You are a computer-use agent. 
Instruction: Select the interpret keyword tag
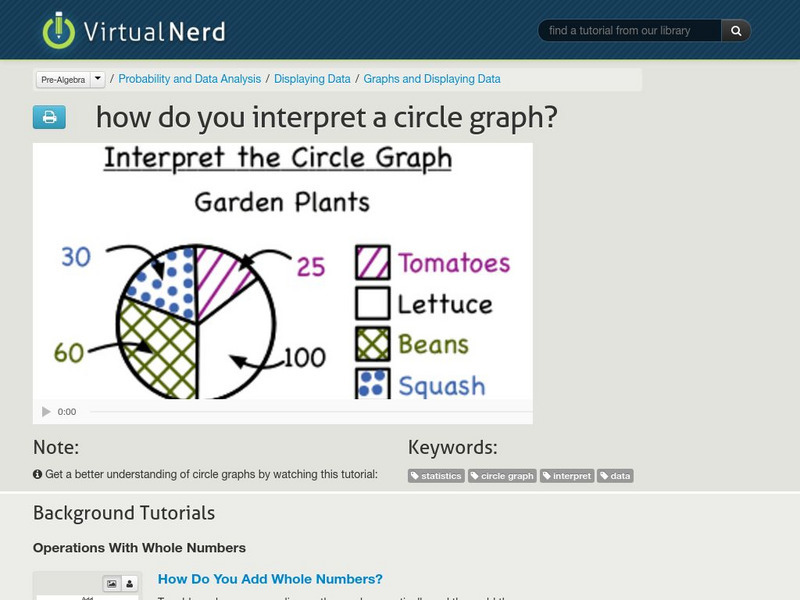pos(567,476)
